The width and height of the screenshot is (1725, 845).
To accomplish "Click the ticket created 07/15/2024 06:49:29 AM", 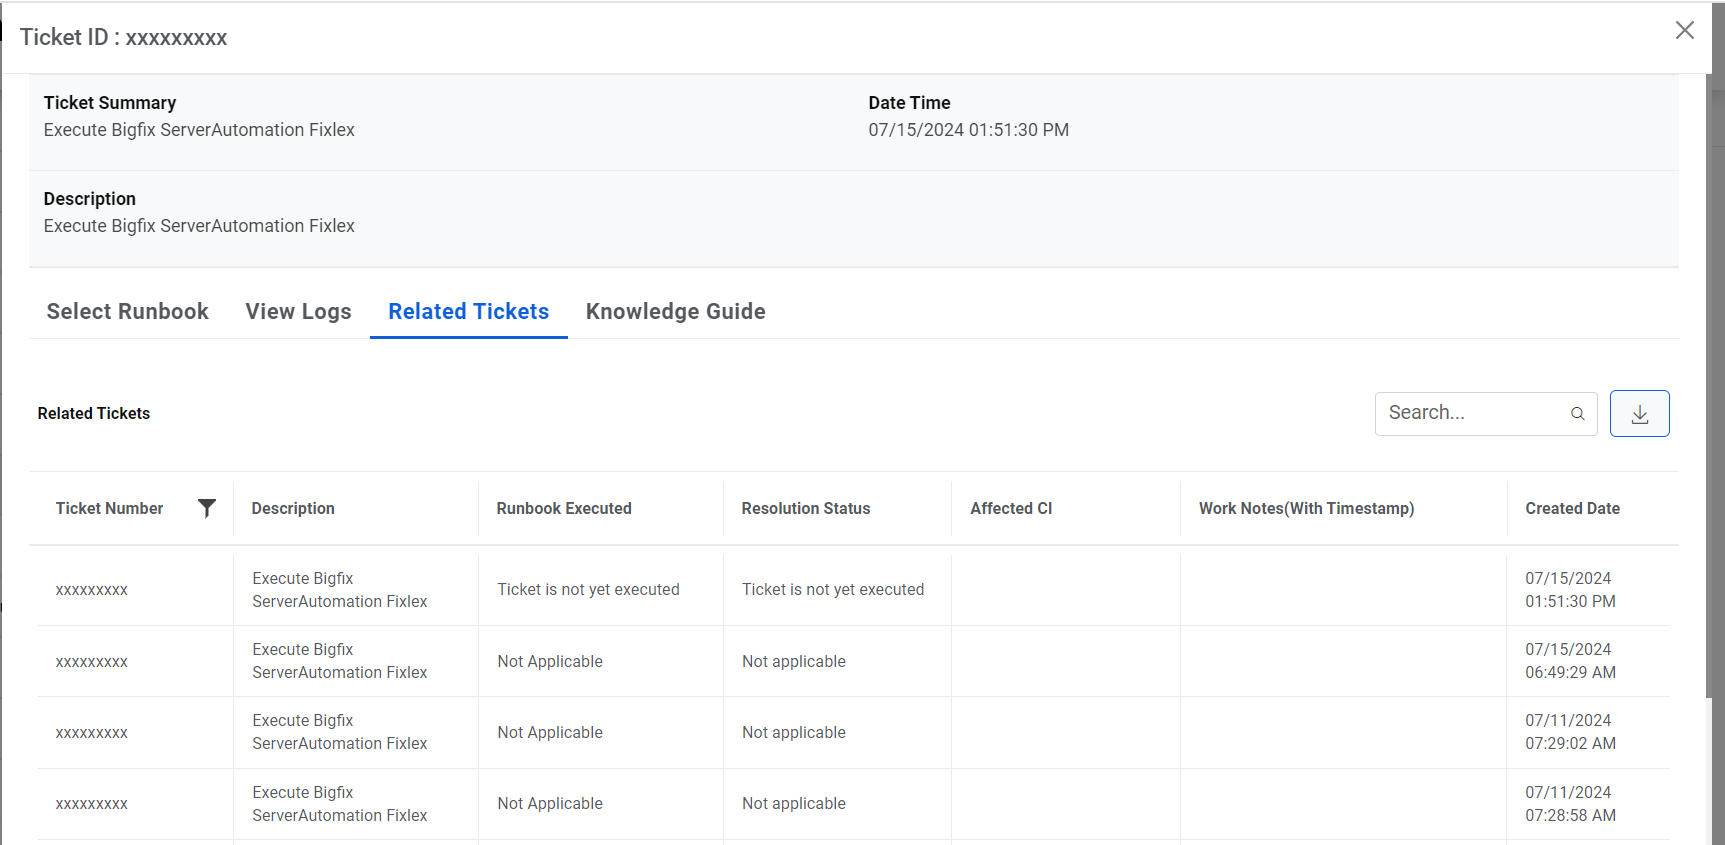I will click(x=92, y=662).
